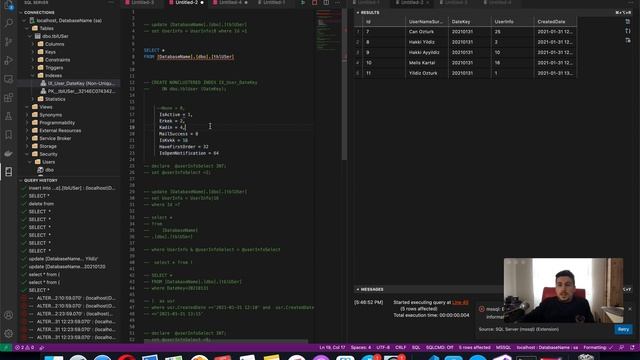The image size is (640, 360).
Task: Change connection via localhost : DatabaseName status
Action: tap(547, 348)
